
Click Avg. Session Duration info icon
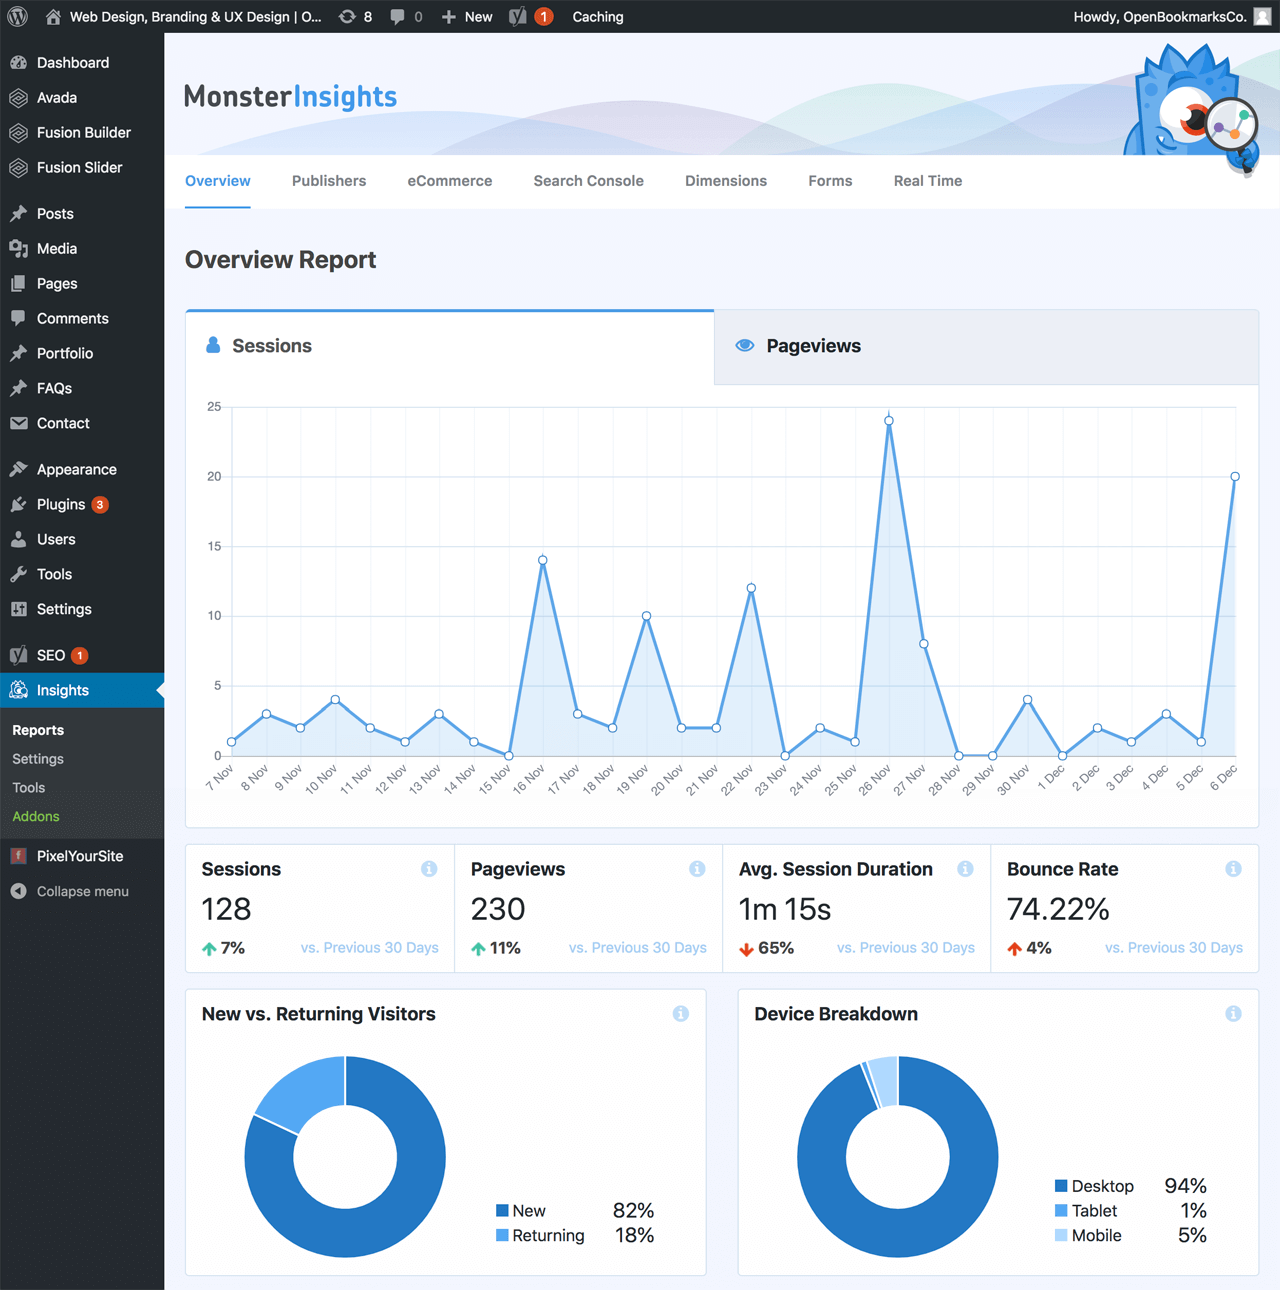tap(965, 869)
